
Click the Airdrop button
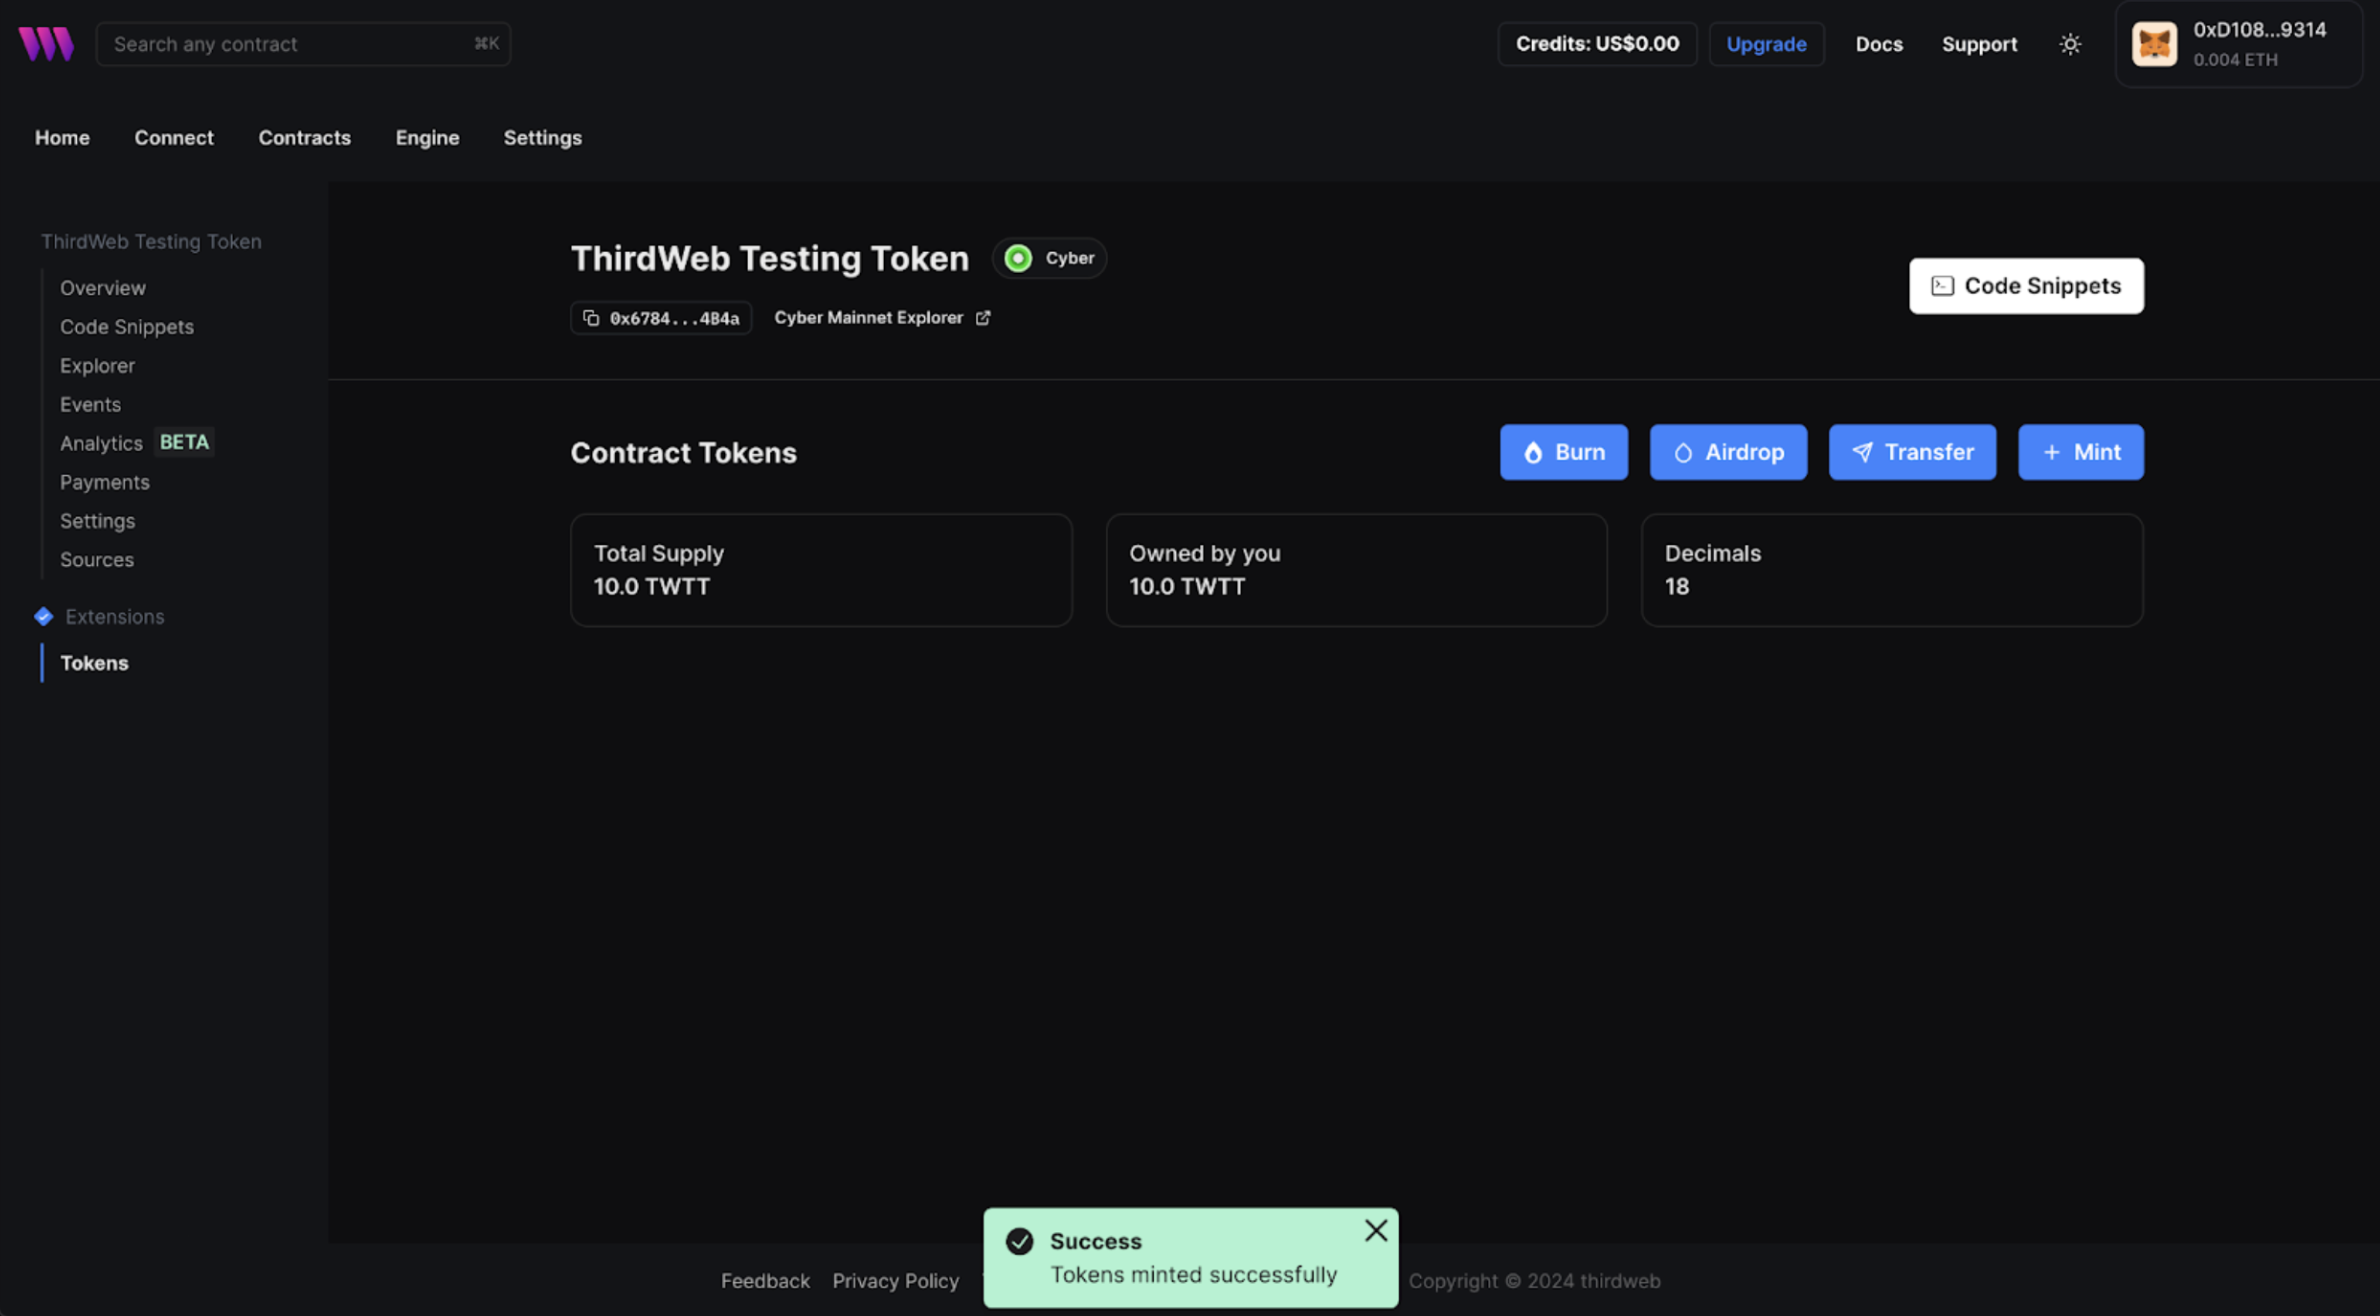pos(1728,452)
